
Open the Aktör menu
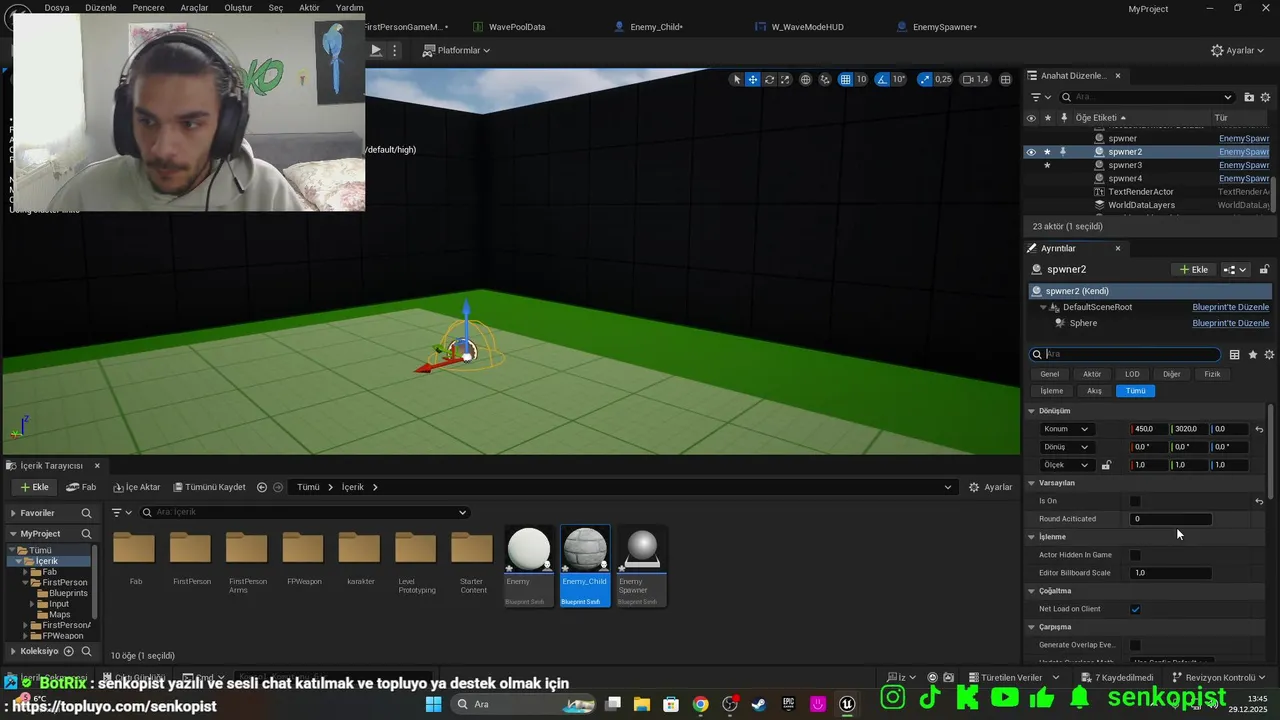(x=309, y=7)
